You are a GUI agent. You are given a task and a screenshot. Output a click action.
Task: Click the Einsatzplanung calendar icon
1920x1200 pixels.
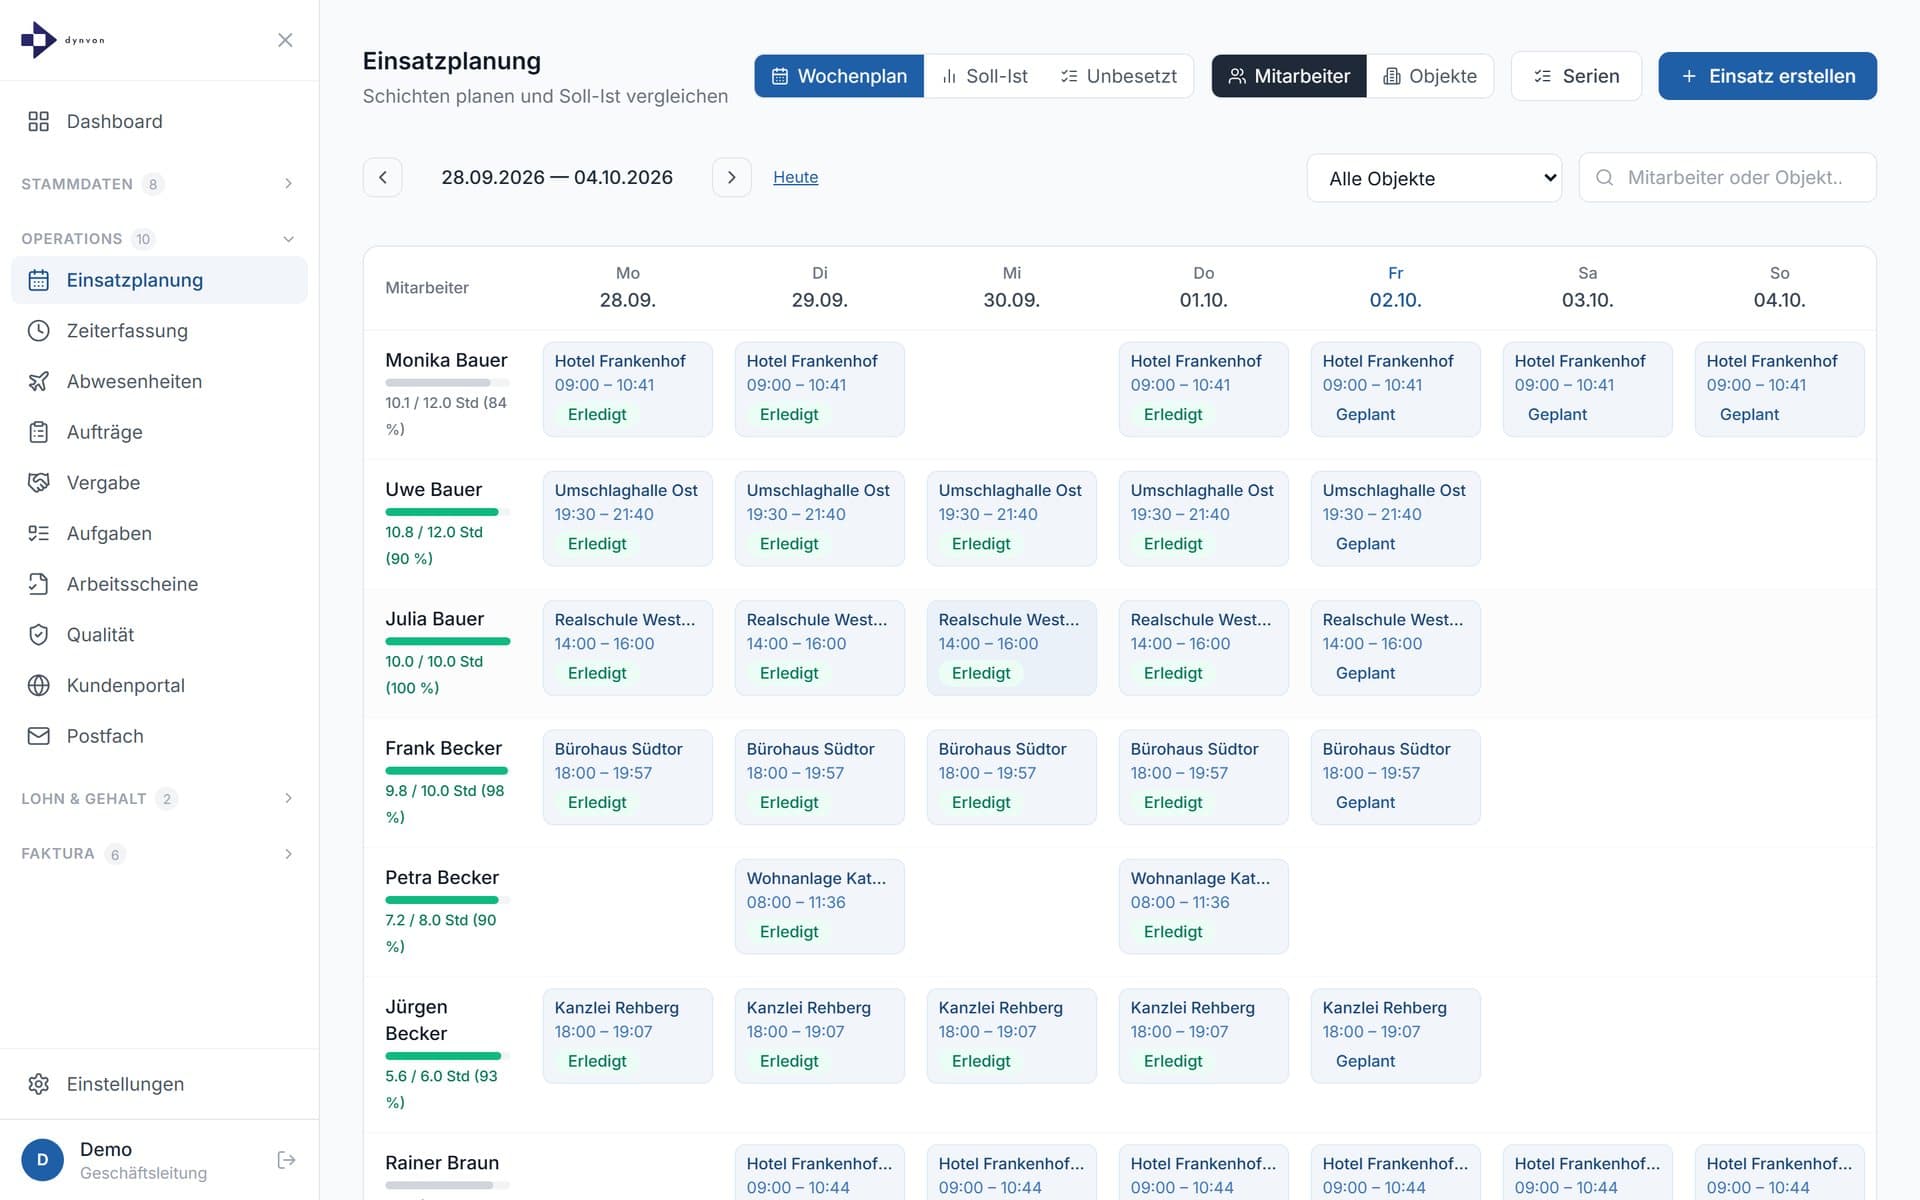39,280
